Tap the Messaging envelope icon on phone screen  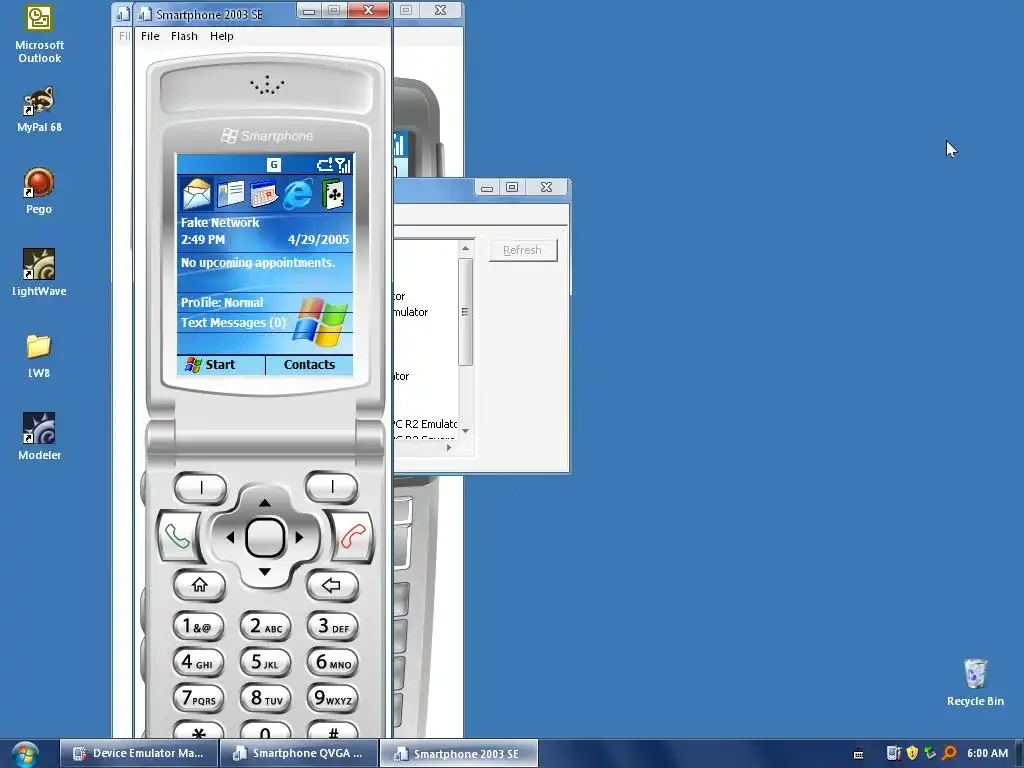[197, 194]
